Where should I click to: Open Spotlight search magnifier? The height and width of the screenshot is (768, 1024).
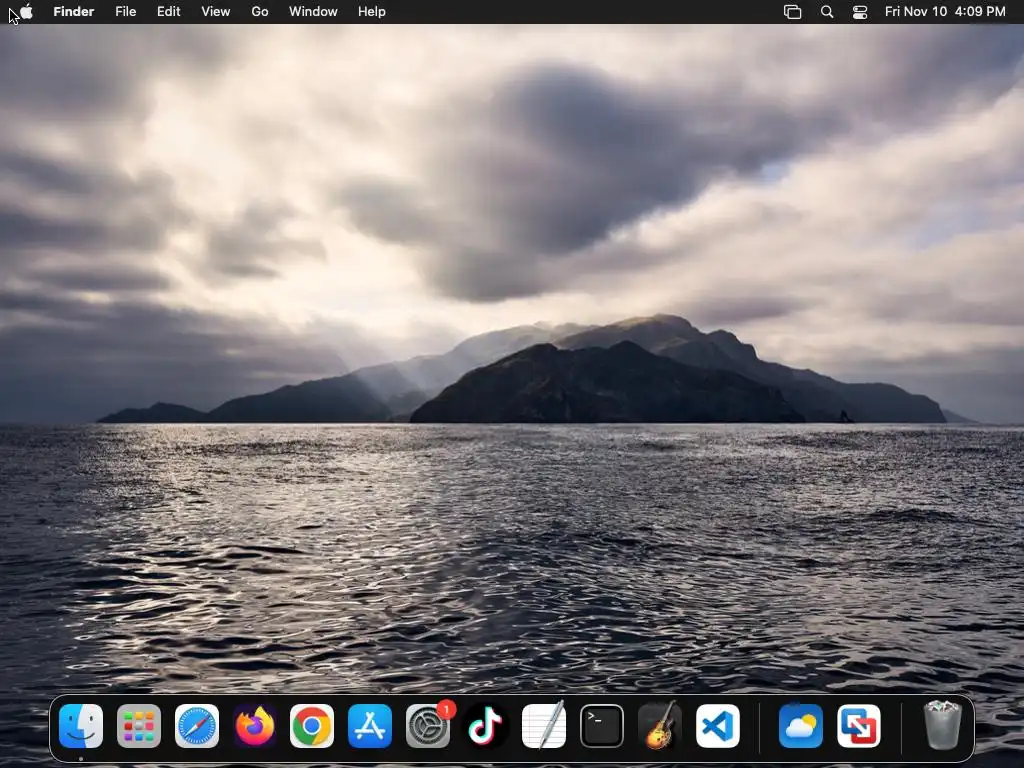827,12
